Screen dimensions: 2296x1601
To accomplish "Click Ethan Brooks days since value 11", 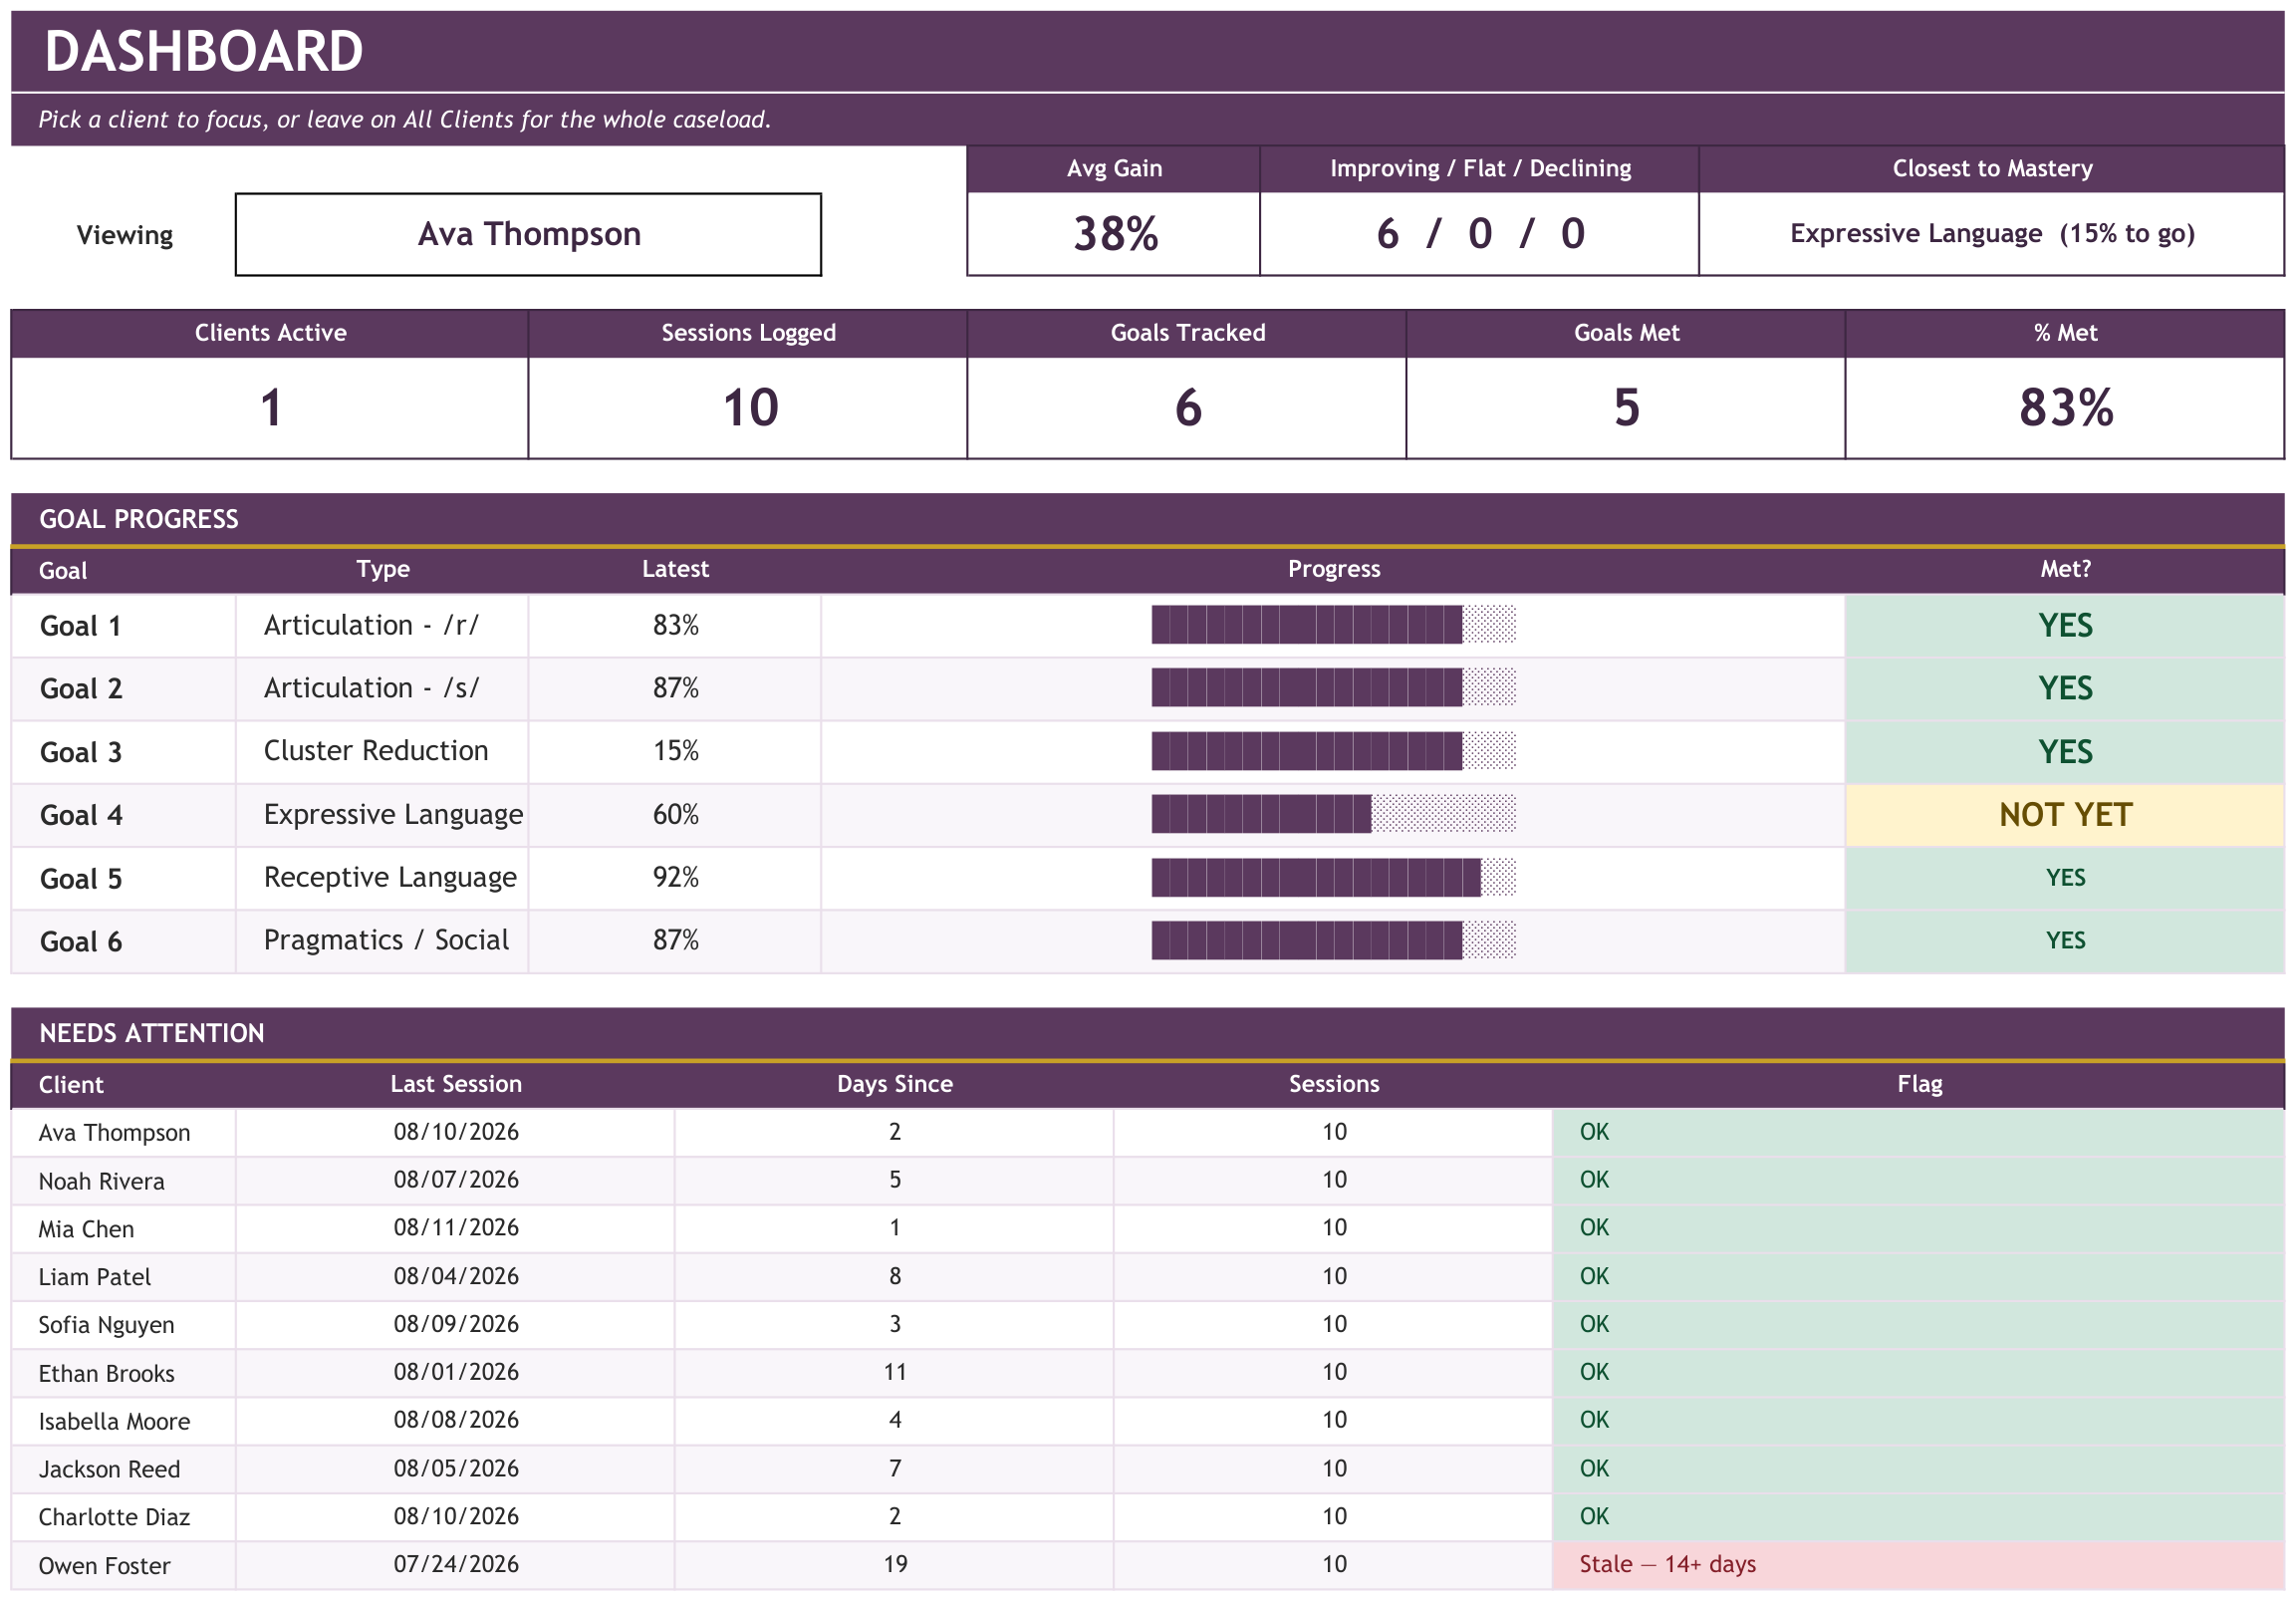I will (x=894, y=1372).
